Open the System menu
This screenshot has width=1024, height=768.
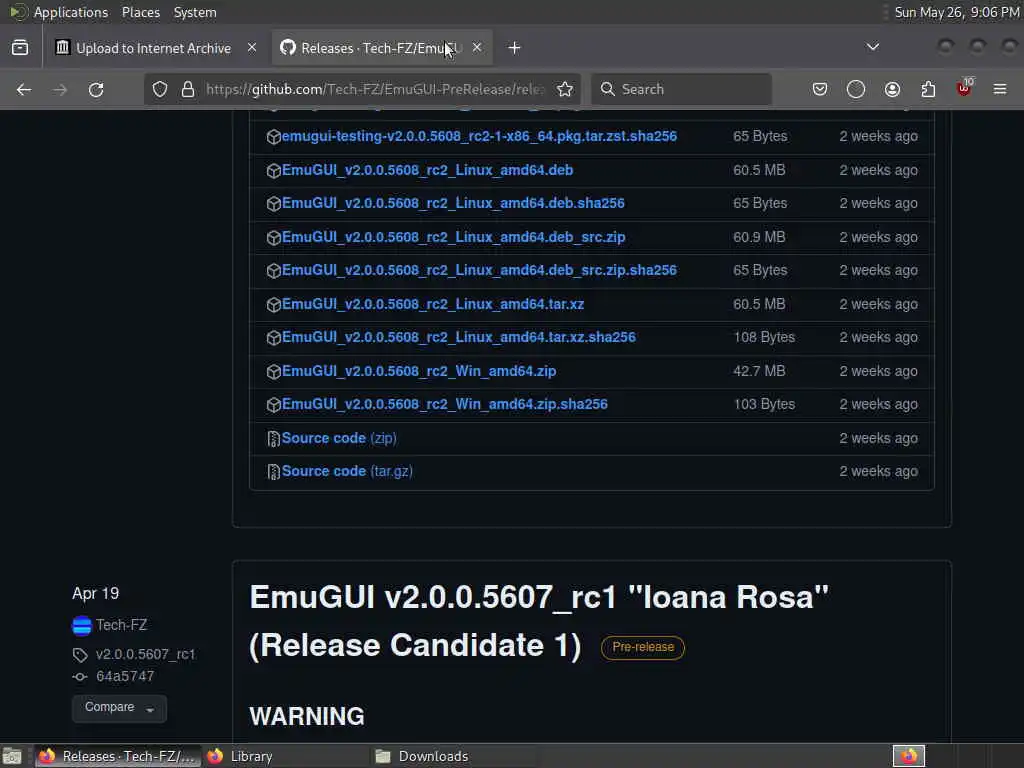[195, 12]
